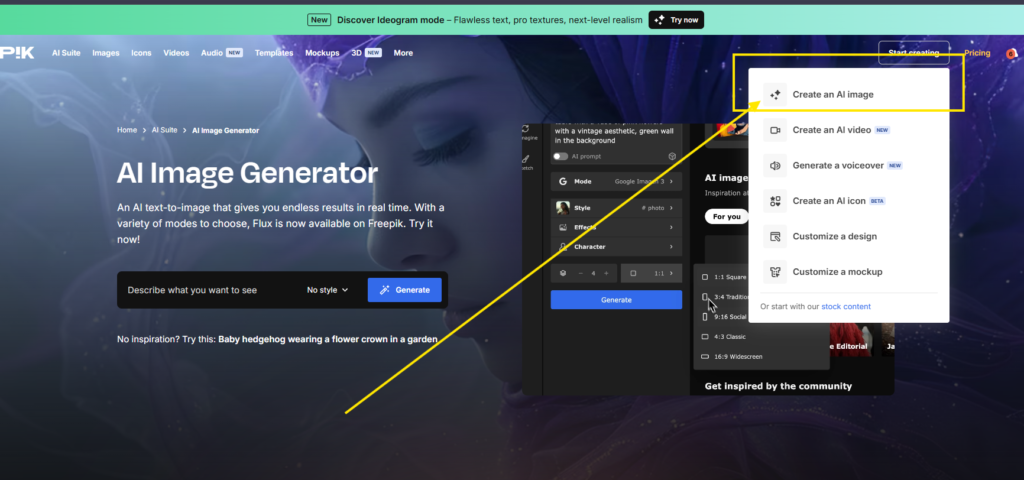Click the stock content link
The width and height of the screenshot is (1024, 480).
pos(846,306)
